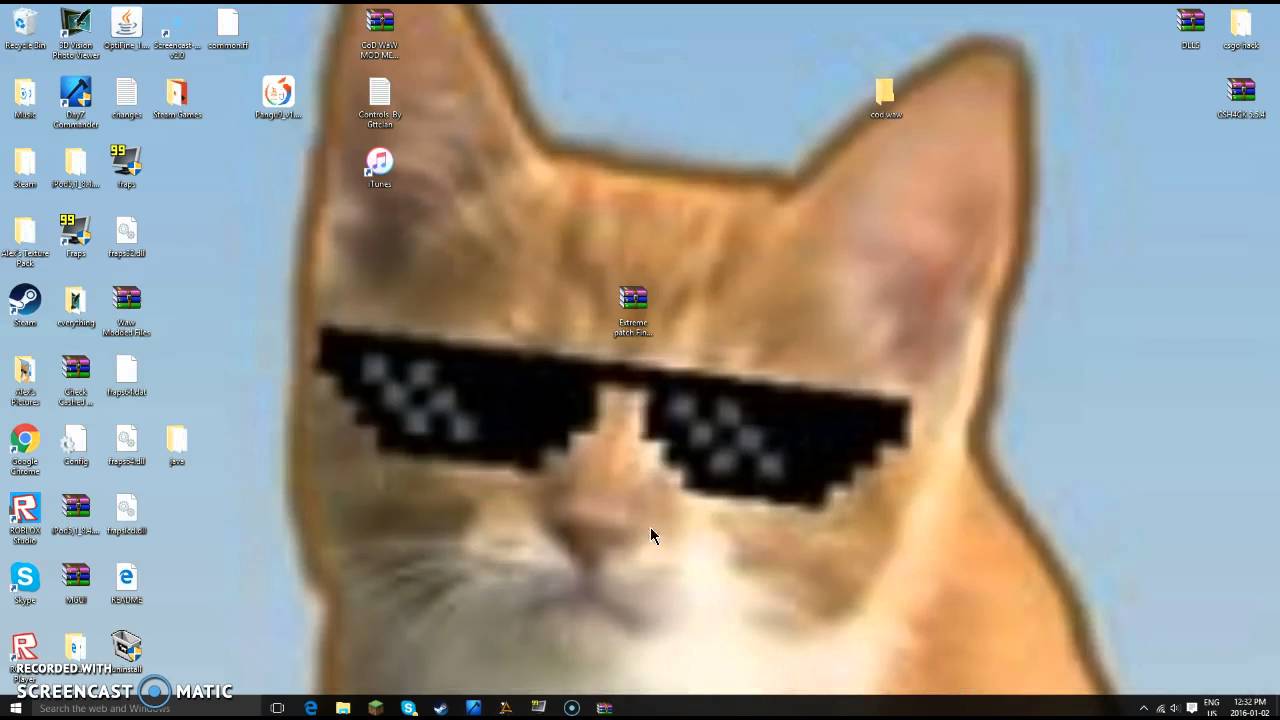Image resolution: width=1280 pixels, height=720 pixels.
Task: Open the Fraps taskbar icon
Action: [x=539, y=708]
